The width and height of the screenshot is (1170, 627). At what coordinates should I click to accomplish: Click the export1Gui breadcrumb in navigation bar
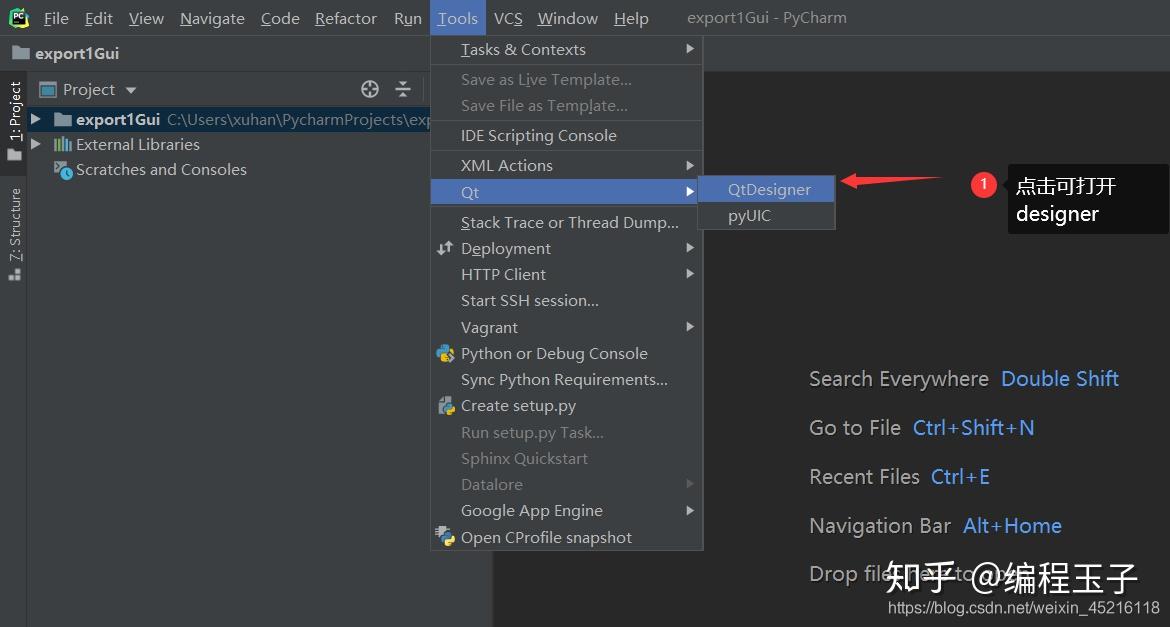pos(76,53)
